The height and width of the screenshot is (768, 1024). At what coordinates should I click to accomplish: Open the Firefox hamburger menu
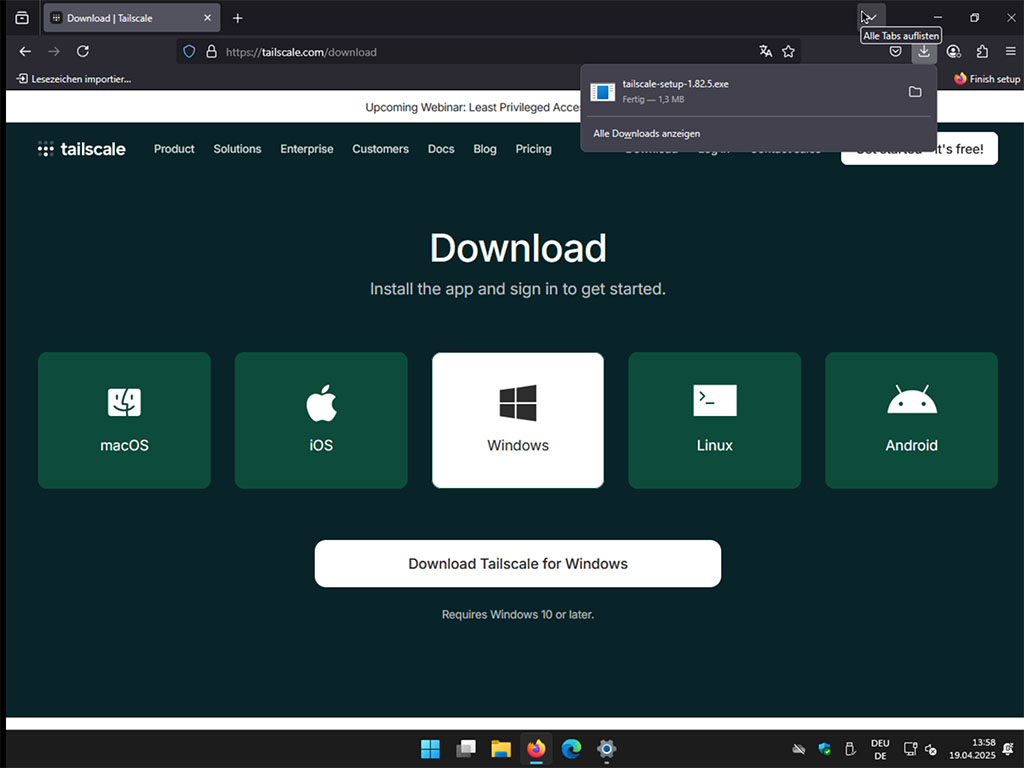tap(1010, 51)
